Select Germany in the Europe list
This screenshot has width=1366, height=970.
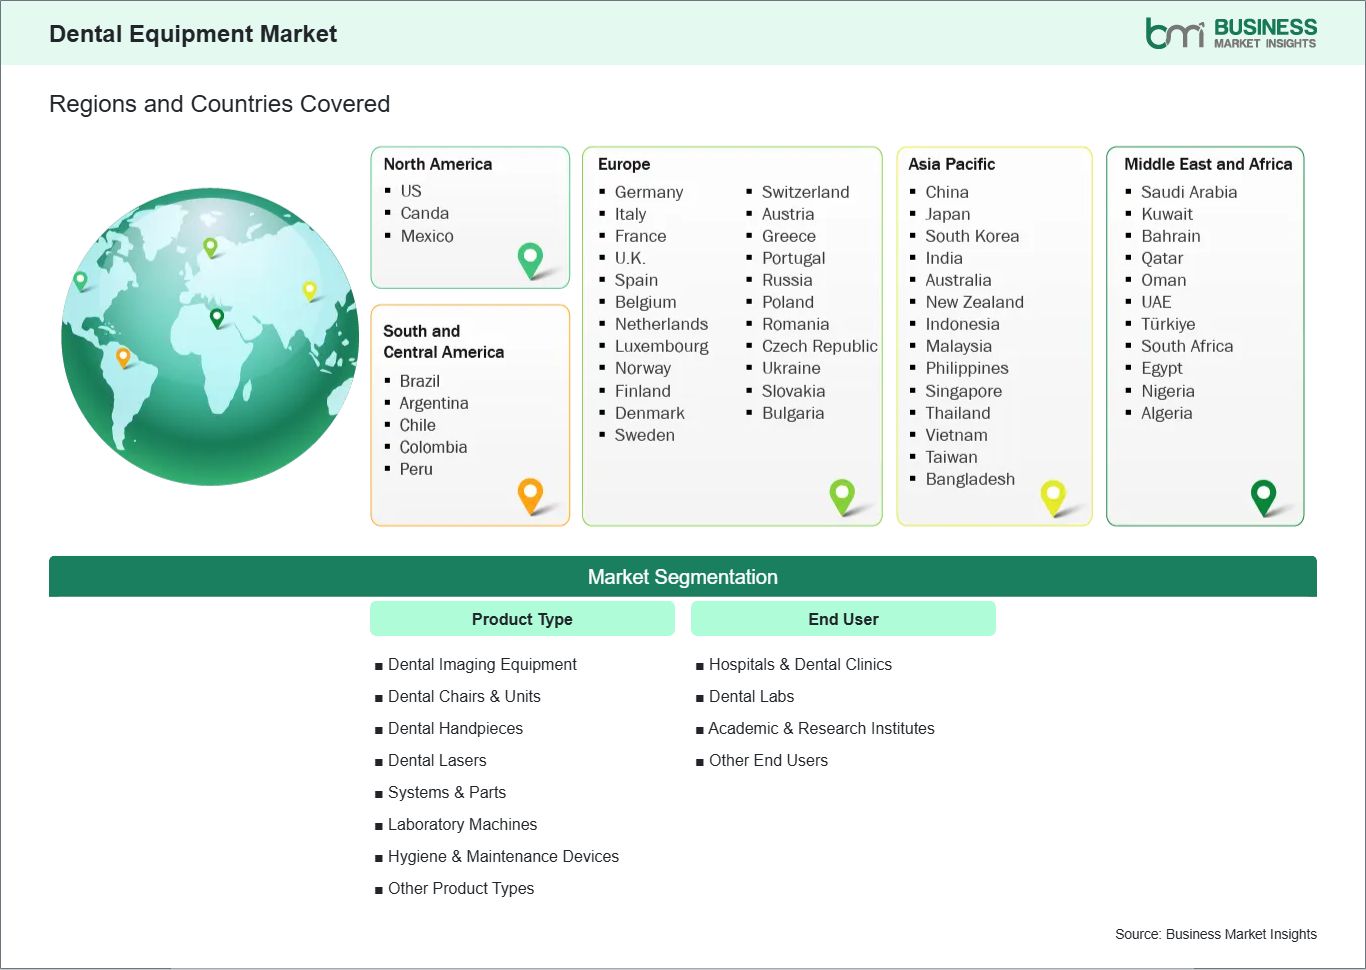(x=648, y=192)
